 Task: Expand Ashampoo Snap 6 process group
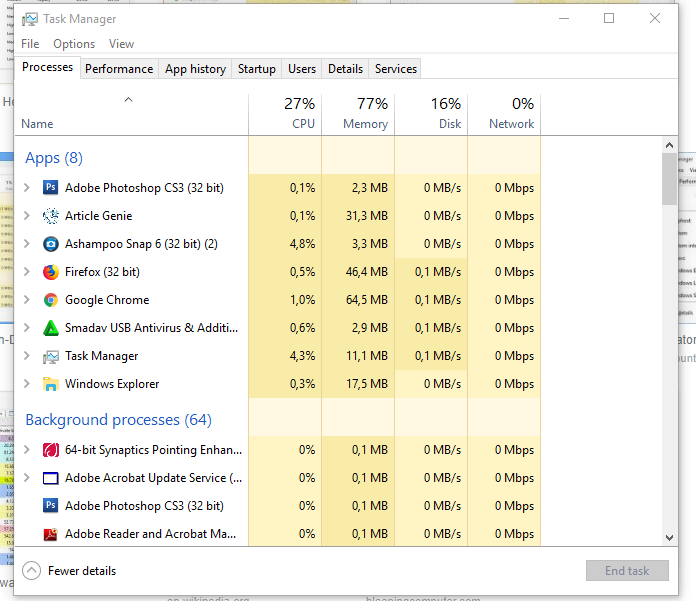[x=27, y=244]
